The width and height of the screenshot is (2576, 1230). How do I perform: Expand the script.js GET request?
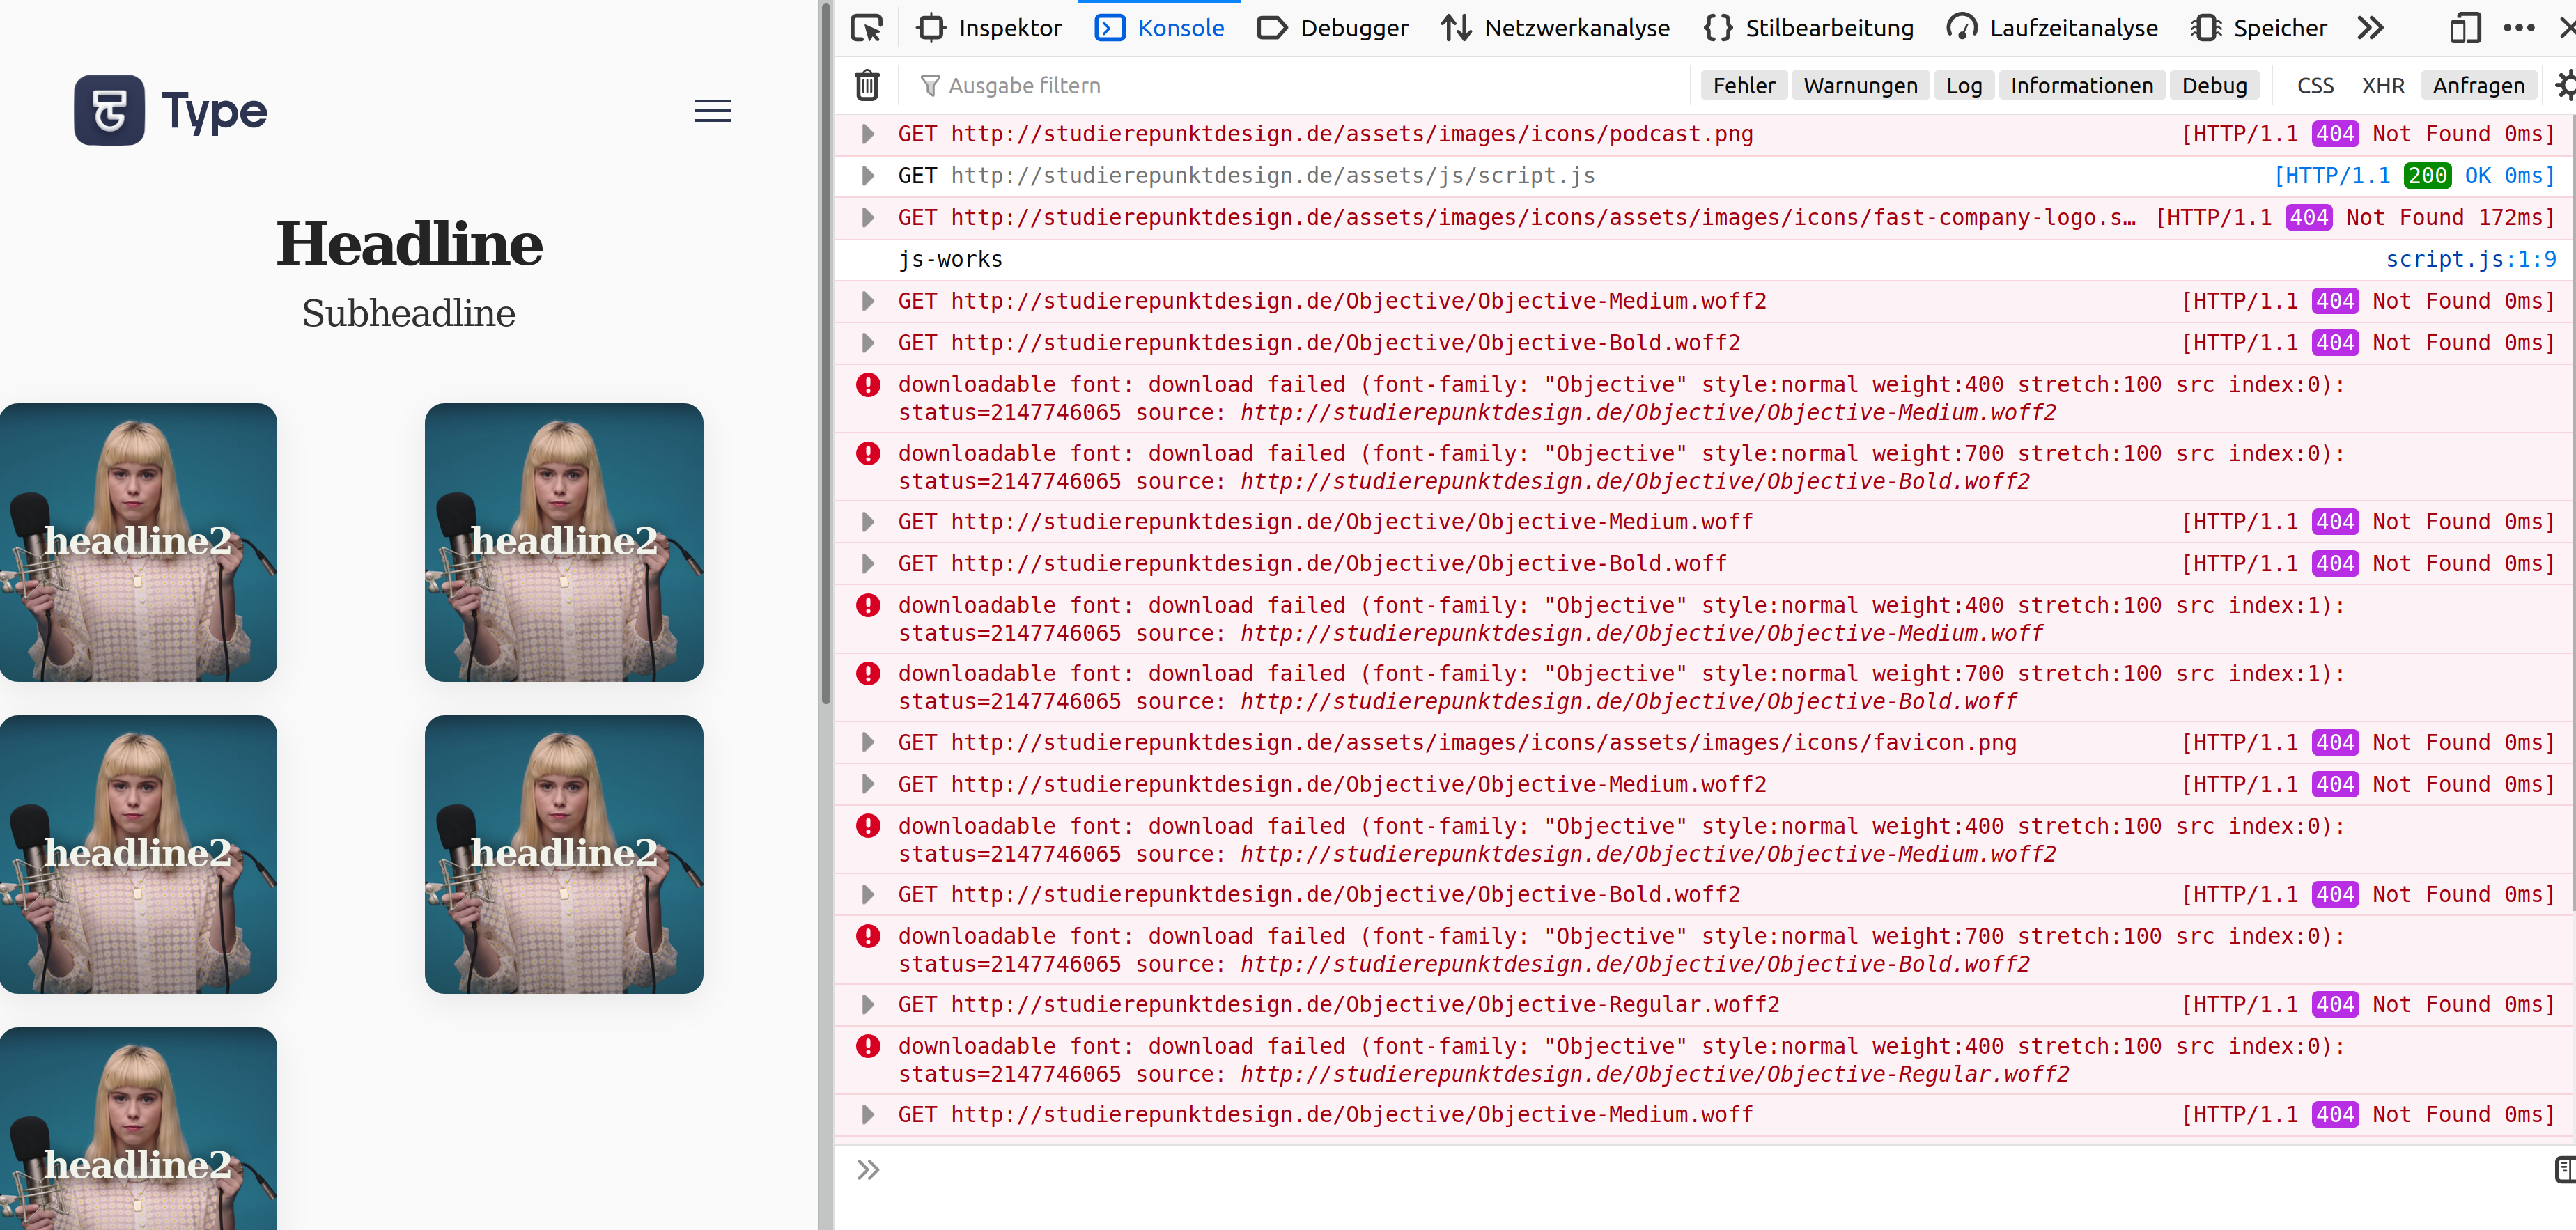[x=868, y=176]
